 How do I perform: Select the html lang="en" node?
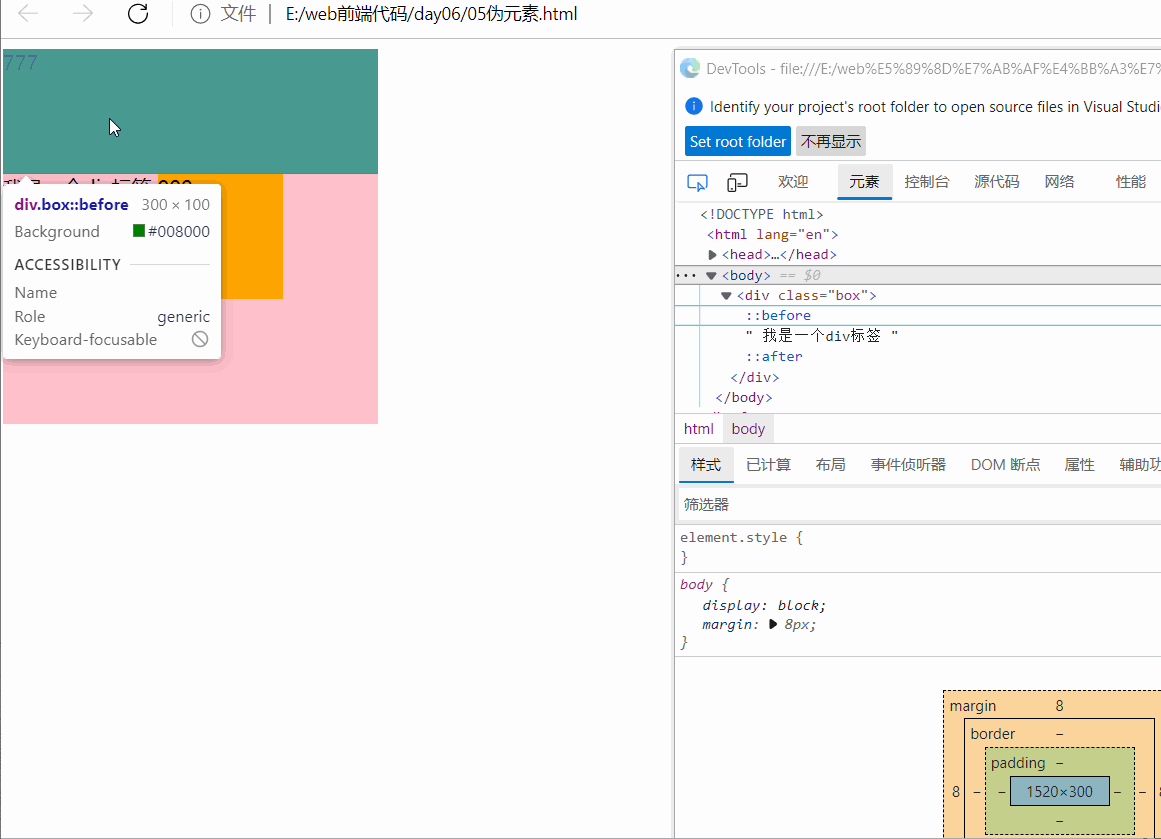[772, 234]
